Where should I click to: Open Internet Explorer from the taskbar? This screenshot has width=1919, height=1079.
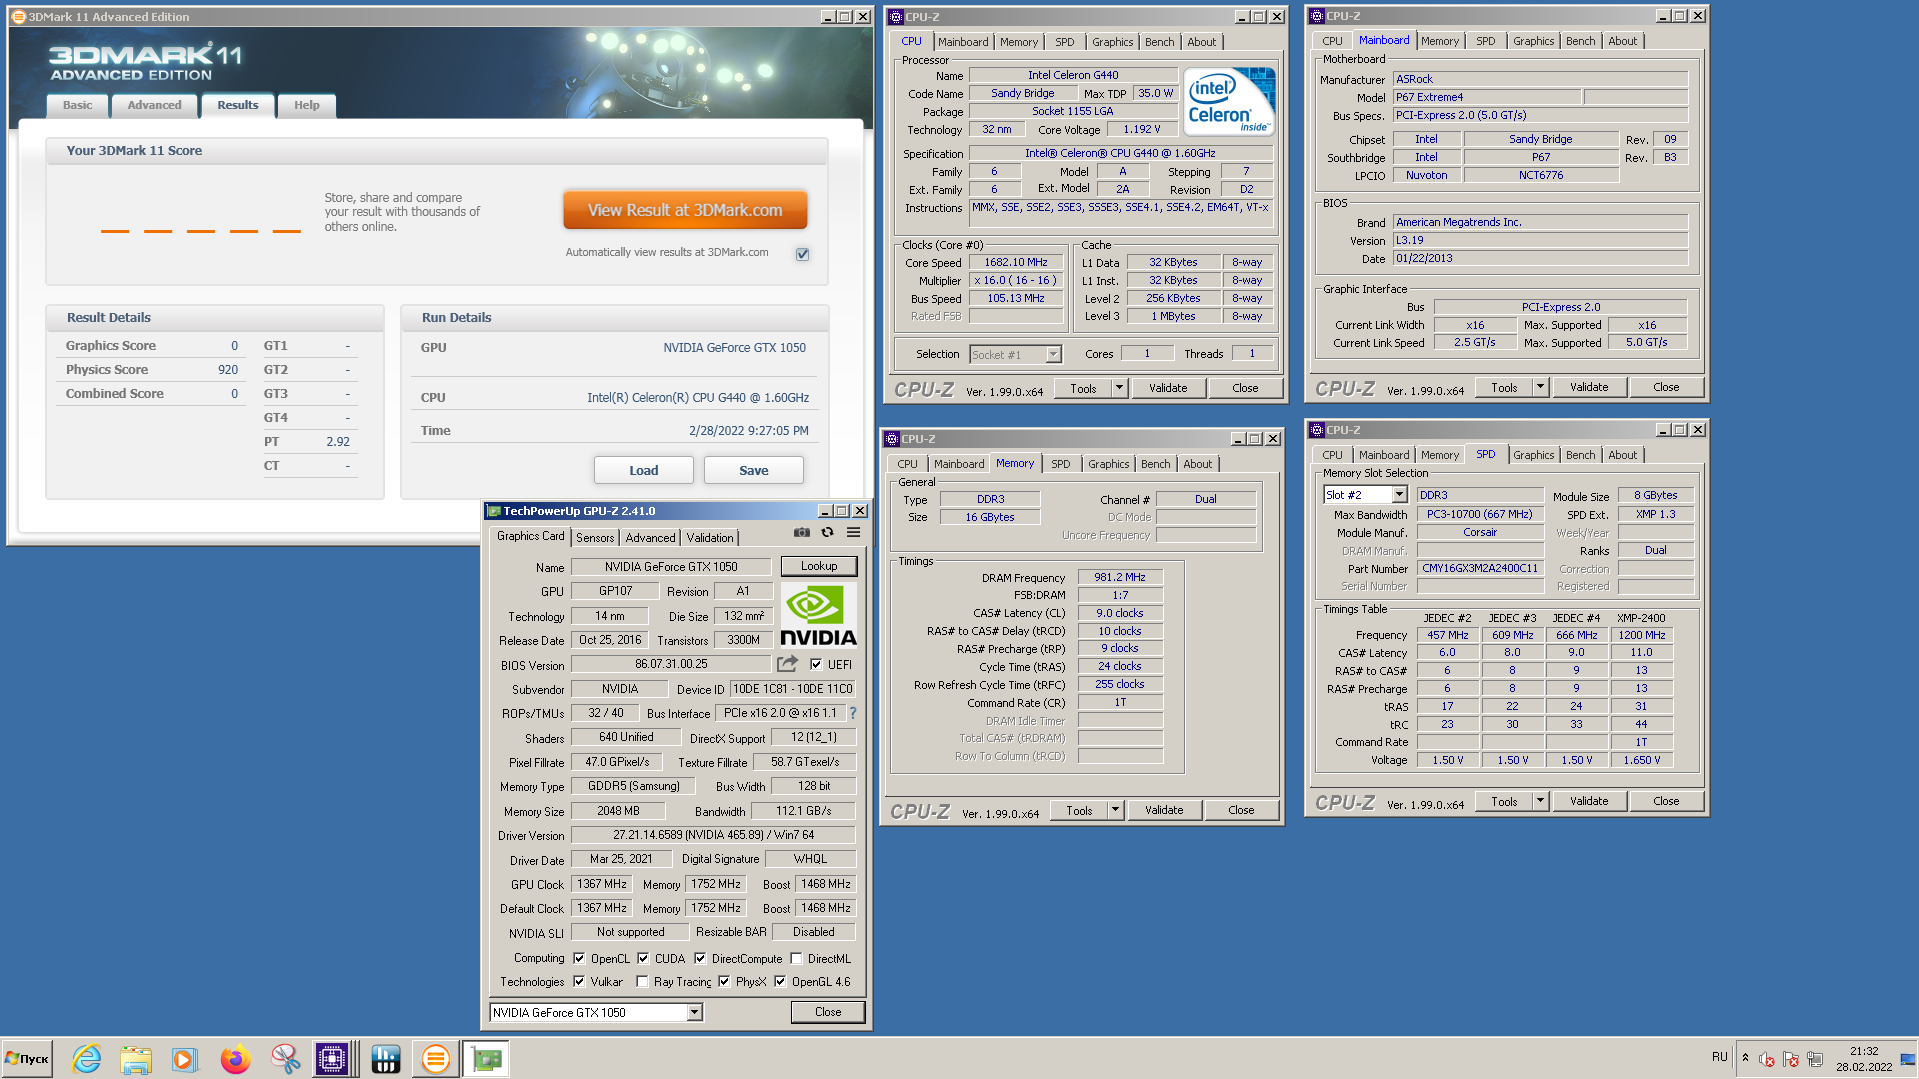tap(87, 1059)
